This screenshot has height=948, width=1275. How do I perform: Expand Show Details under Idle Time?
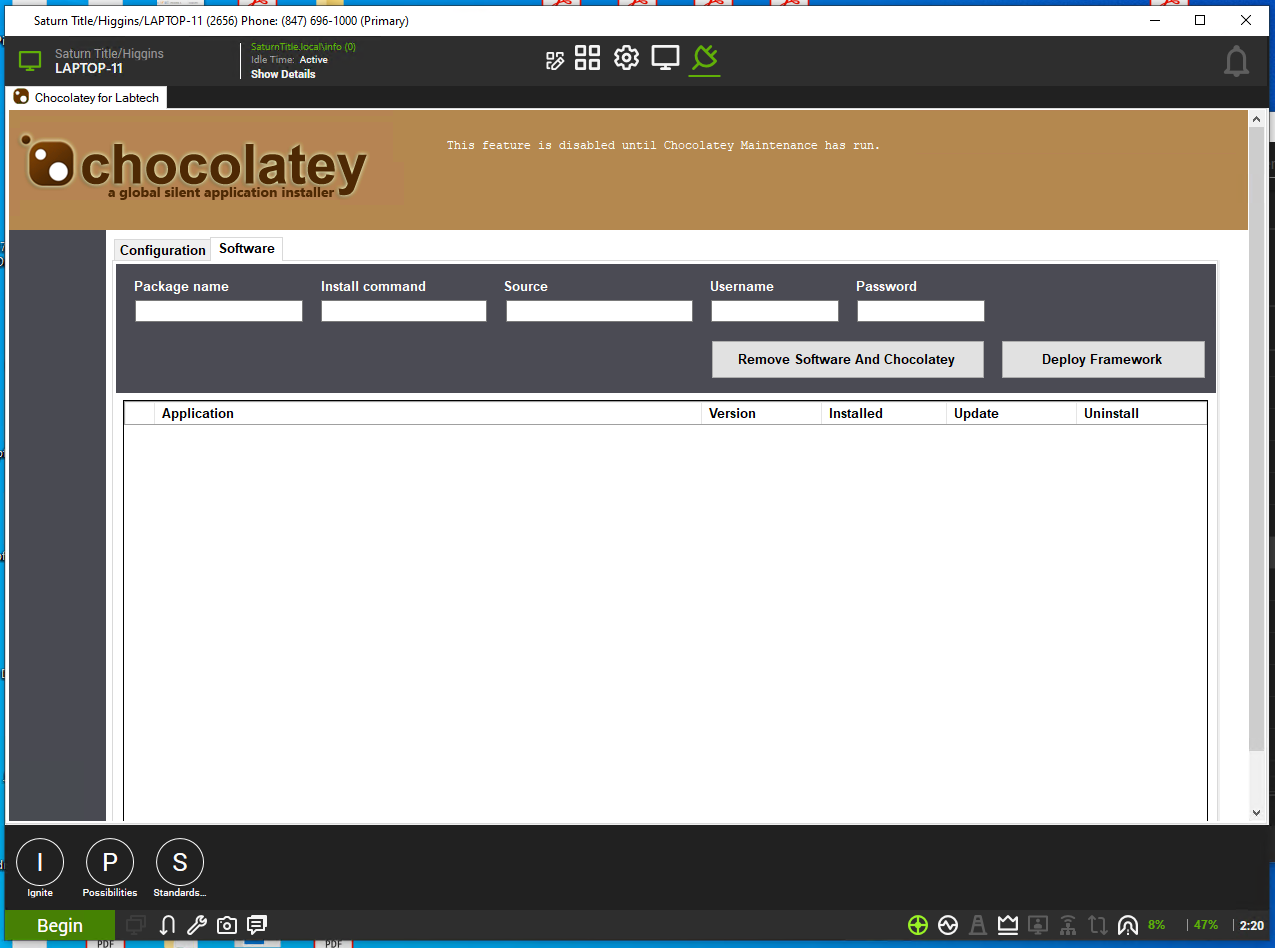[x=283, y=74]
